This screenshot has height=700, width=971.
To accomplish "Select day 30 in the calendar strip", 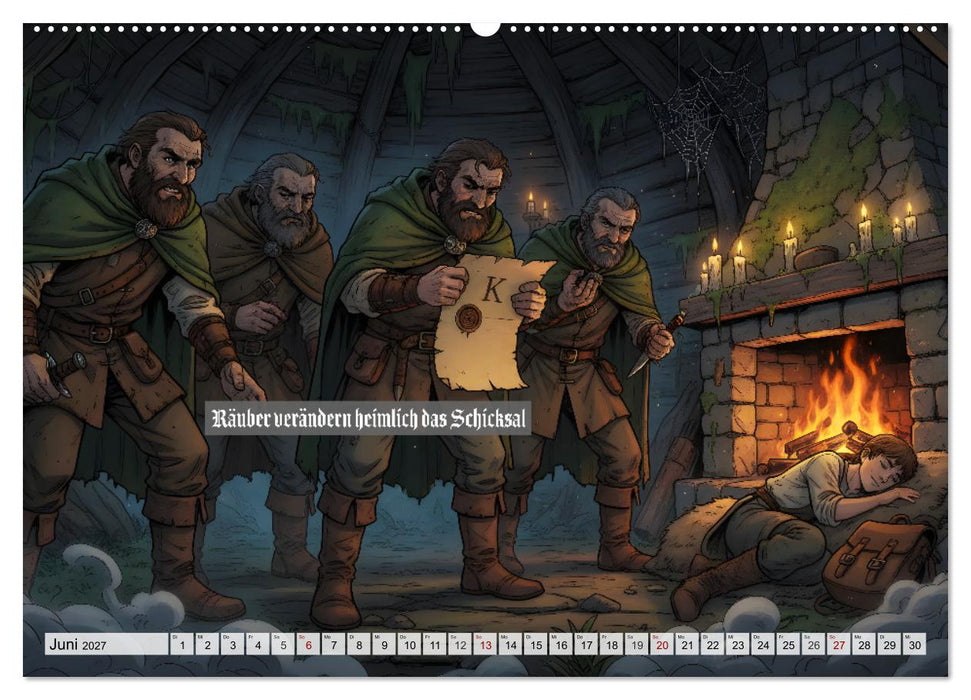I will [x=915, y=644].
